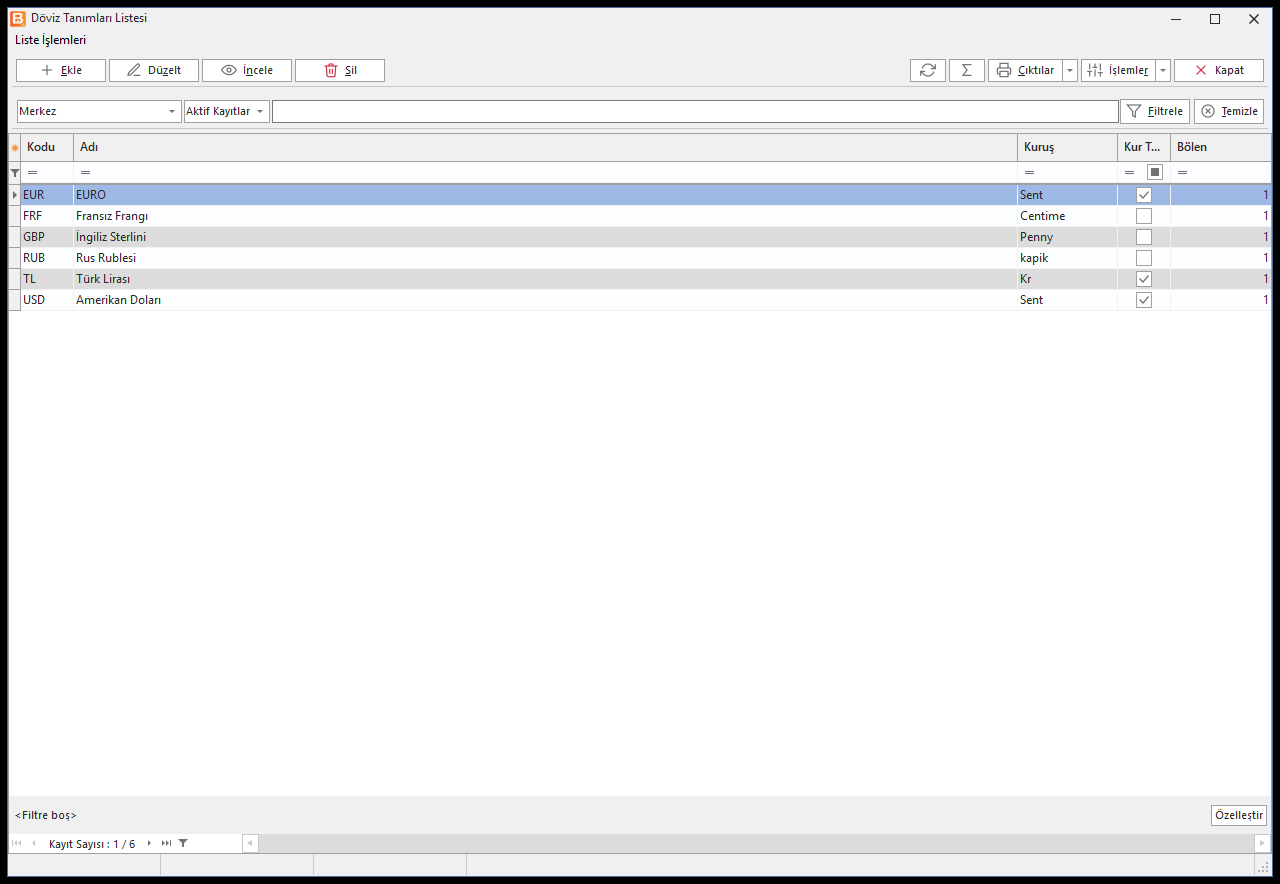Viewport: 1280px width, 884px height.
Task: Click the Çıktılar print button
Action: pyautogui.click(x=1025, y=70)
